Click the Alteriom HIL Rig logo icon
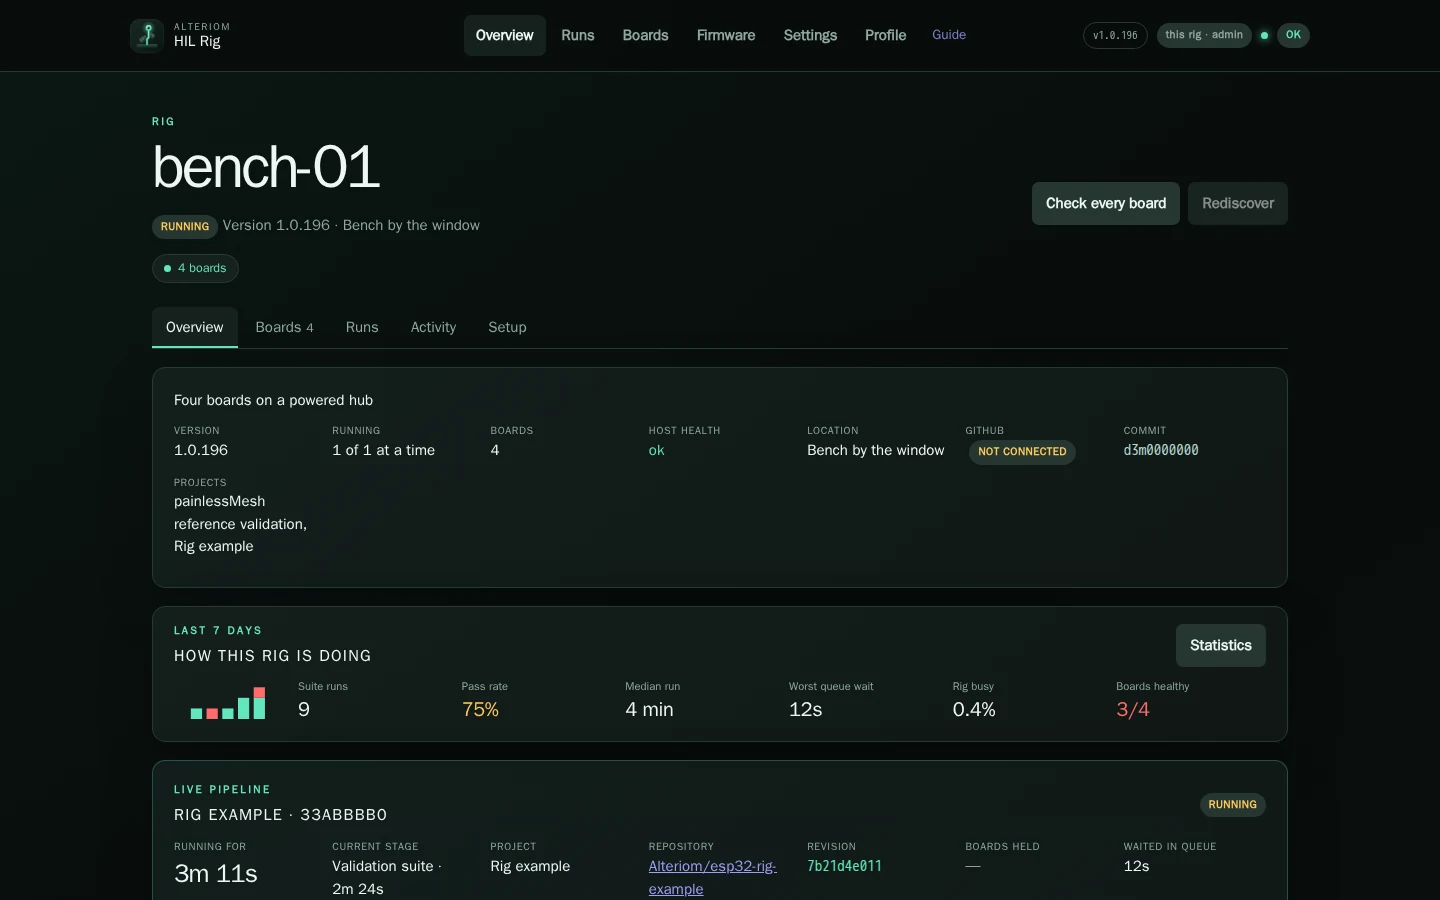This screenshot has width=1440, height=900. click(x=147, y=35)
